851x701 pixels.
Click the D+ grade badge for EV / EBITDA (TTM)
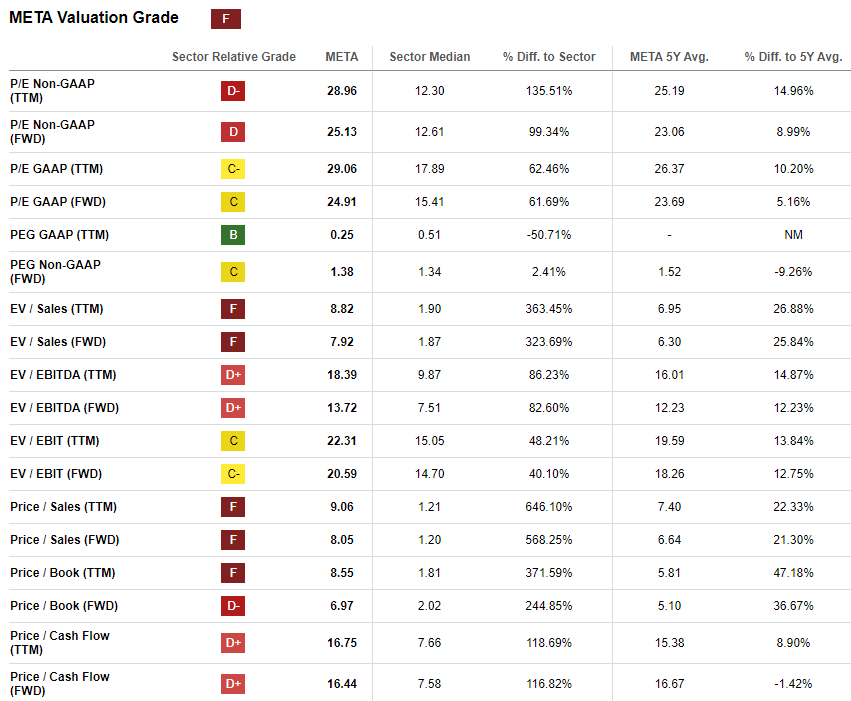(233, 374)
